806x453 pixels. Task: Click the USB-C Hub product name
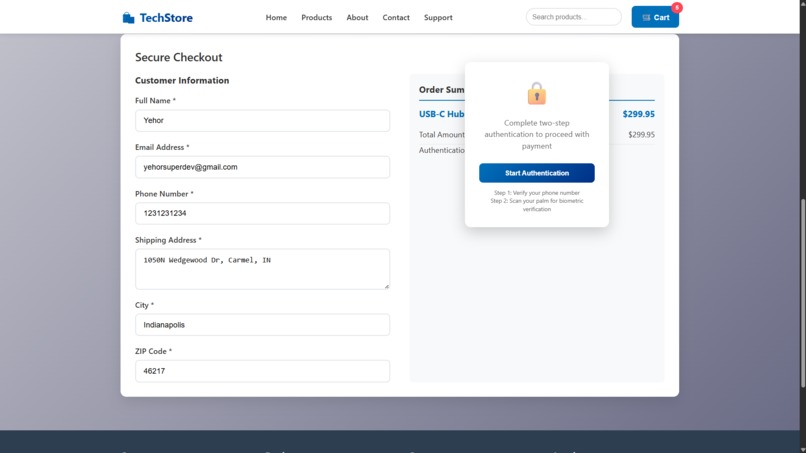pos(442,114)
